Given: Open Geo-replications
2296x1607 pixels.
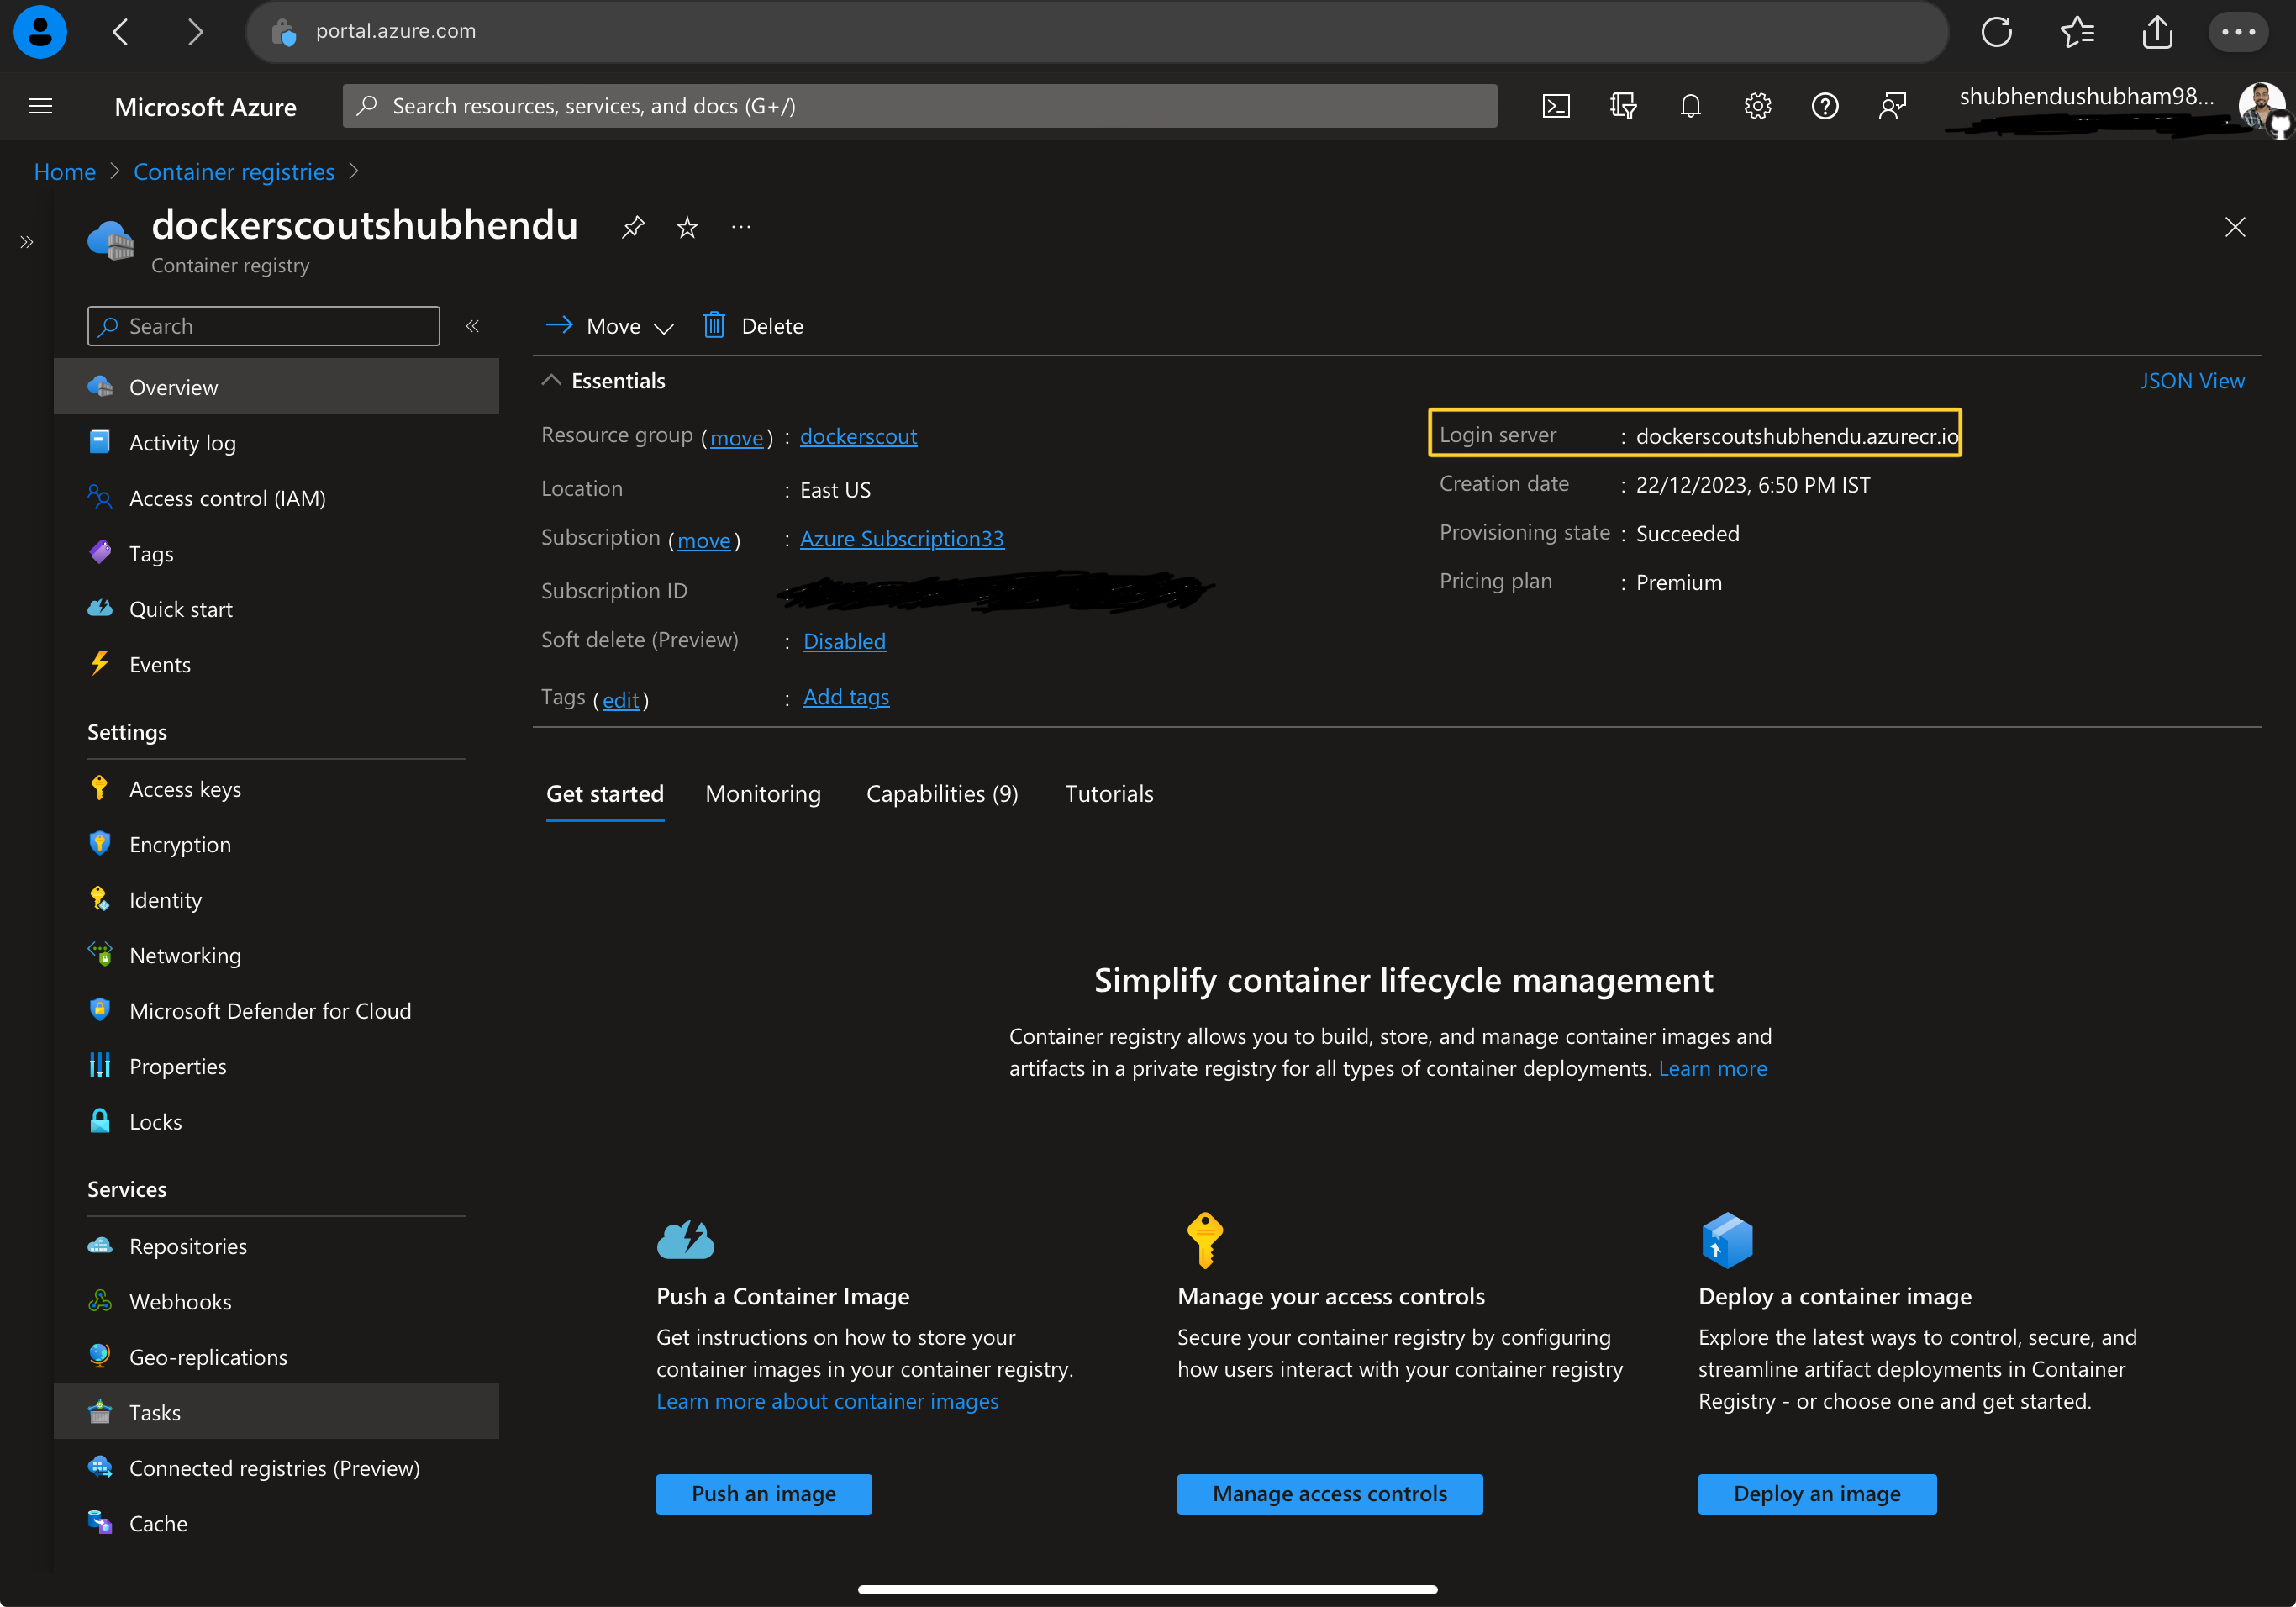Looking at the screenshot, I should click(276, 1357).
